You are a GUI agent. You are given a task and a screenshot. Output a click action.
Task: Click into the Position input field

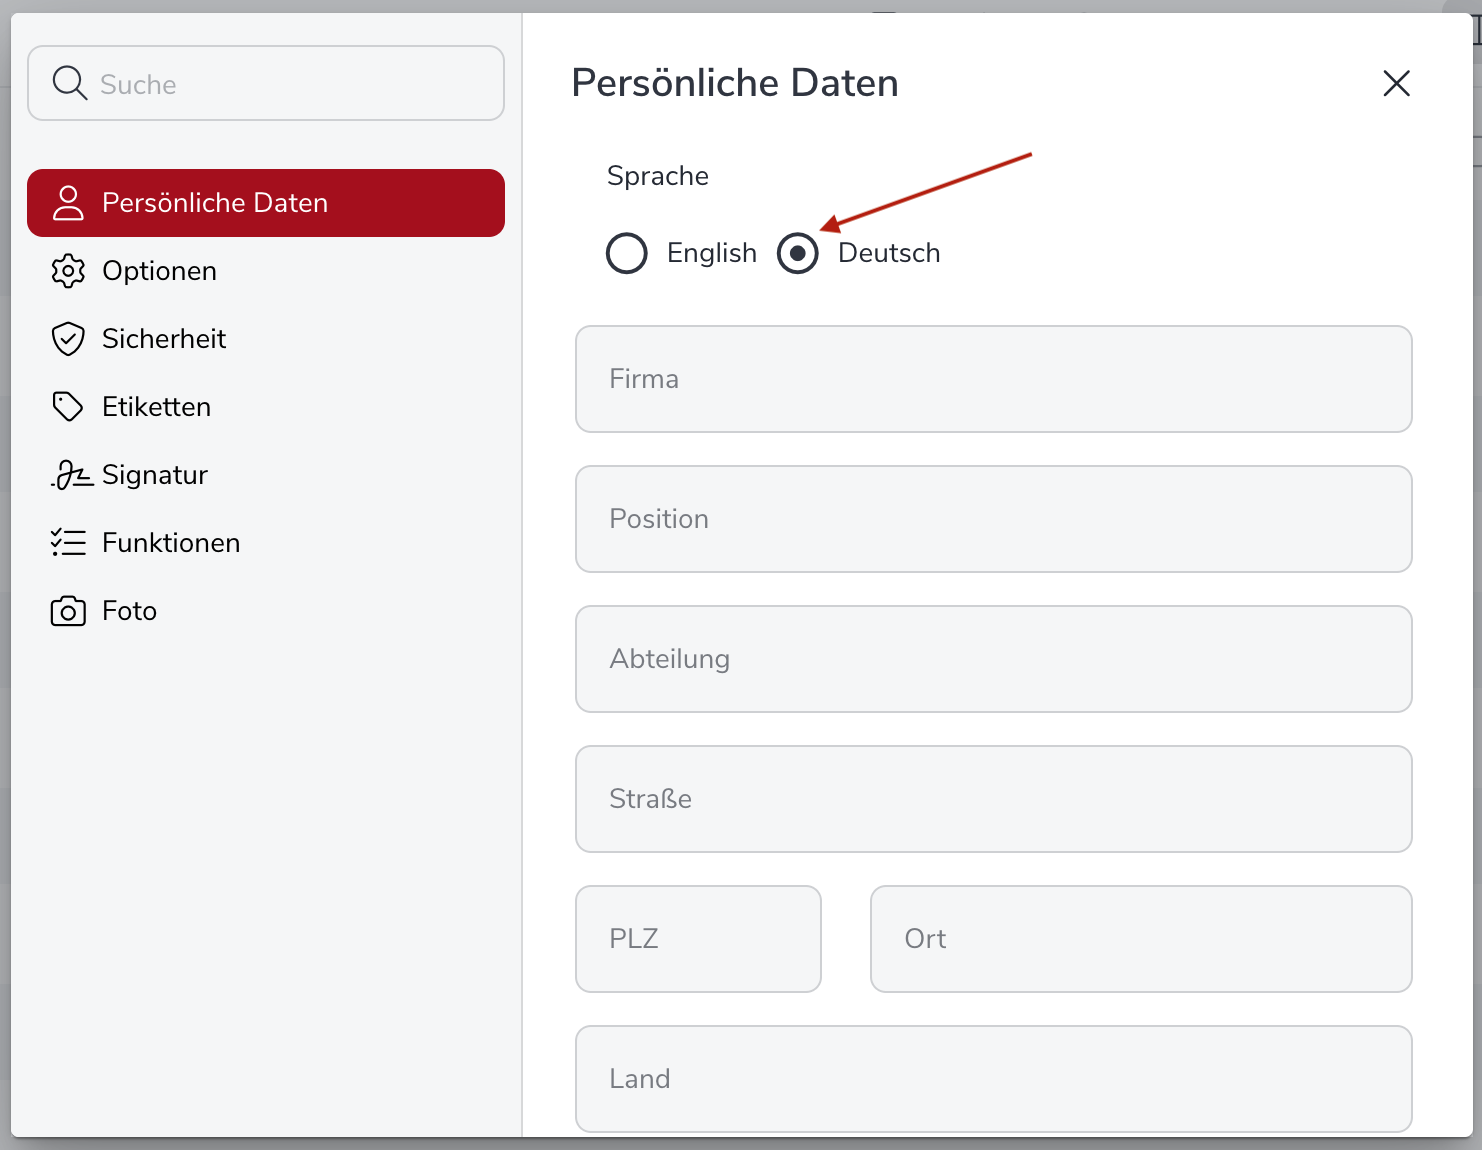coord(993,519)
